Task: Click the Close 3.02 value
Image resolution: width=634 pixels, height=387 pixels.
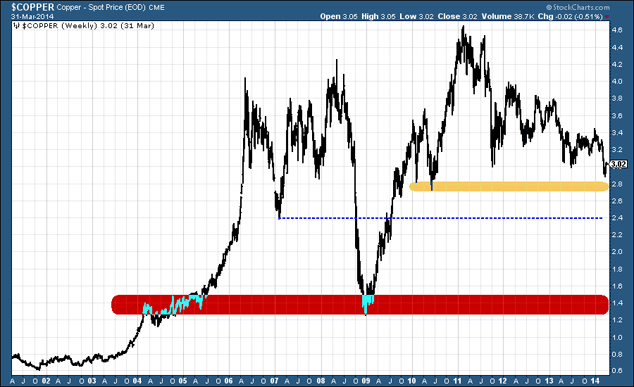Action: click(457, 17)
